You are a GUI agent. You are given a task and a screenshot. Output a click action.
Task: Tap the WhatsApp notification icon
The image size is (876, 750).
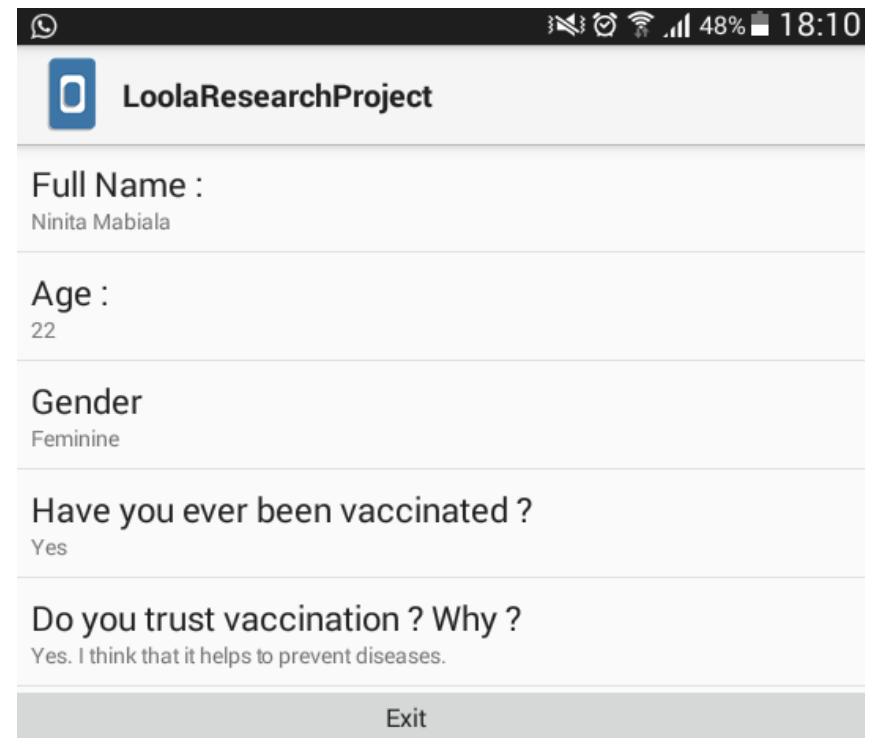click(43, 25)
